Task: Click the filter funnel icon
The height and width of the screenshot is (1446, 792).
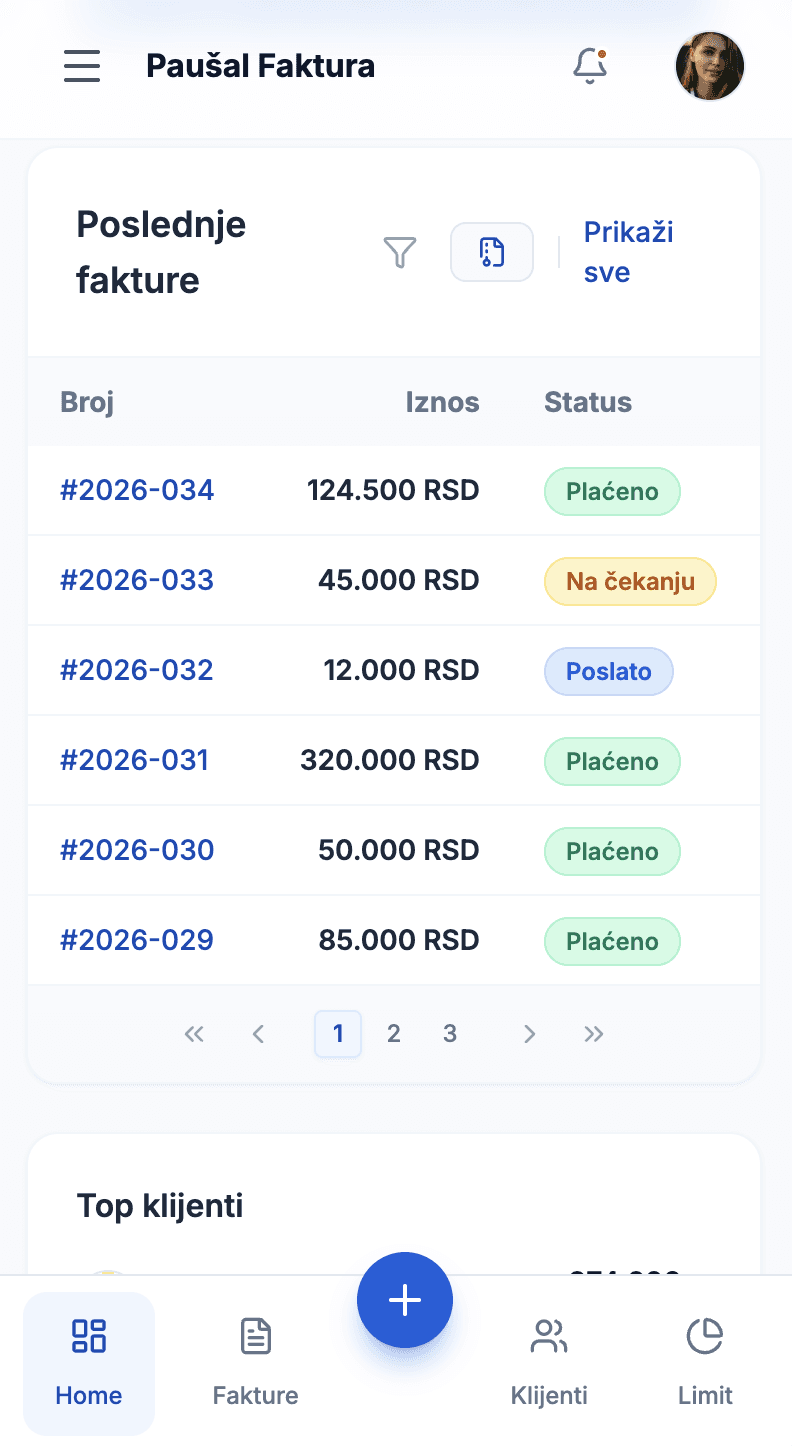Action: coord(400,252)
